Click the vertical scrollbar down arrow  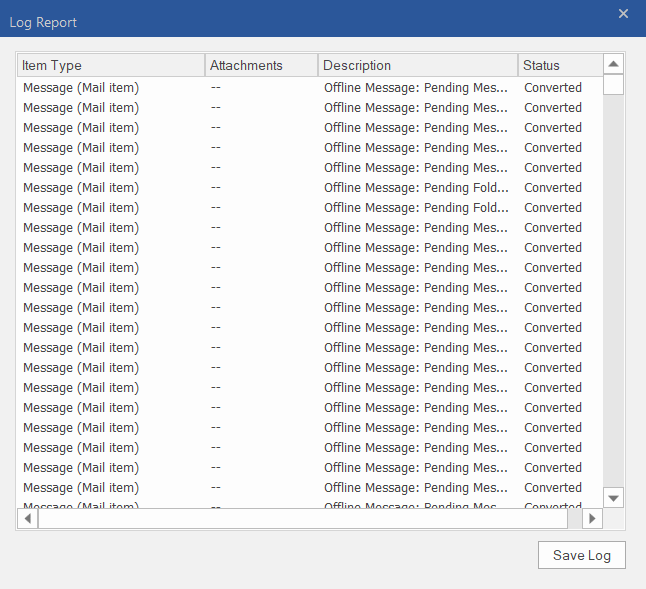(613, 498)
